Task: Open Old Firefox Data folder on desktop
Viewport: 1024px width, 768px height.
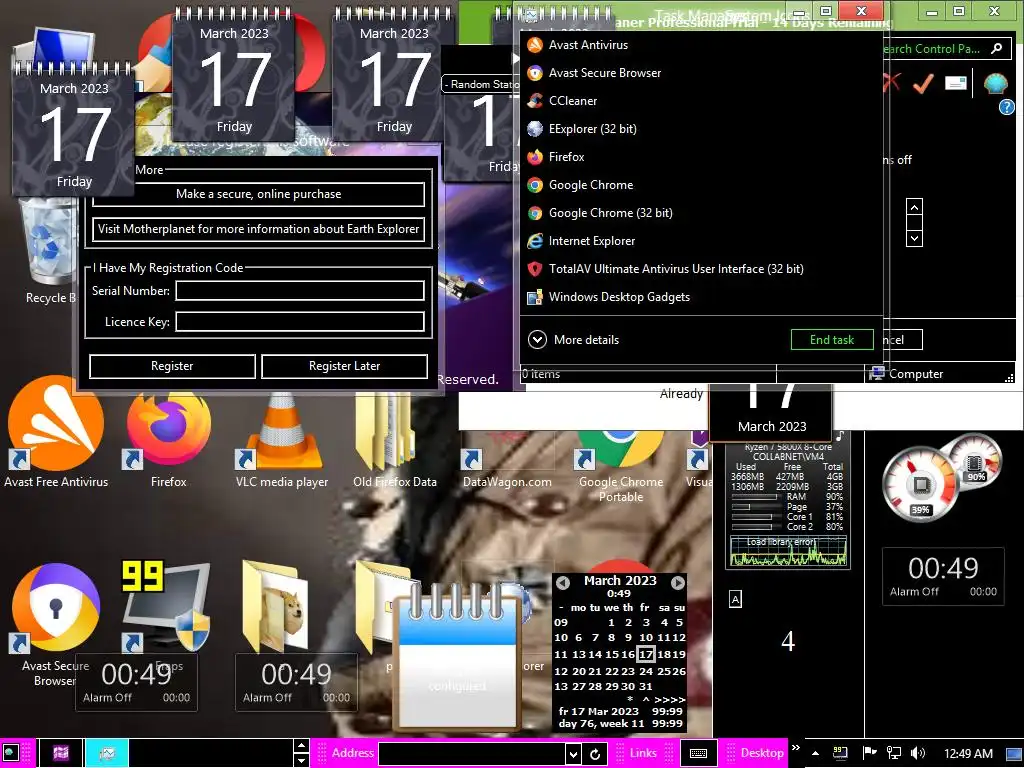Action: click(x=394, y=439)
